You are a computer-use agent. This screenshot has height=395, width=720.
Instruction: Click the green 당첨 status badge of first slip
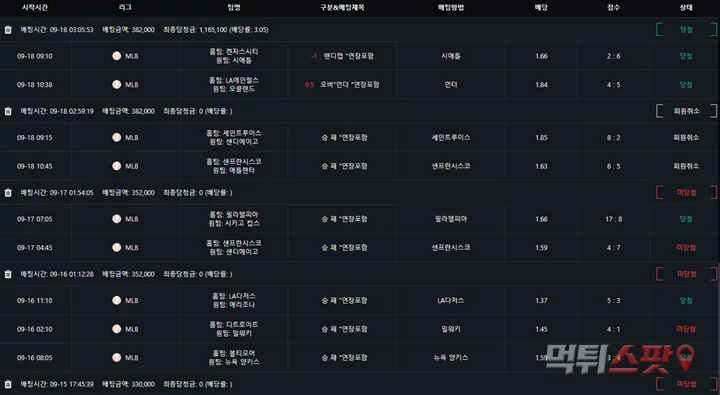[686, 30]
